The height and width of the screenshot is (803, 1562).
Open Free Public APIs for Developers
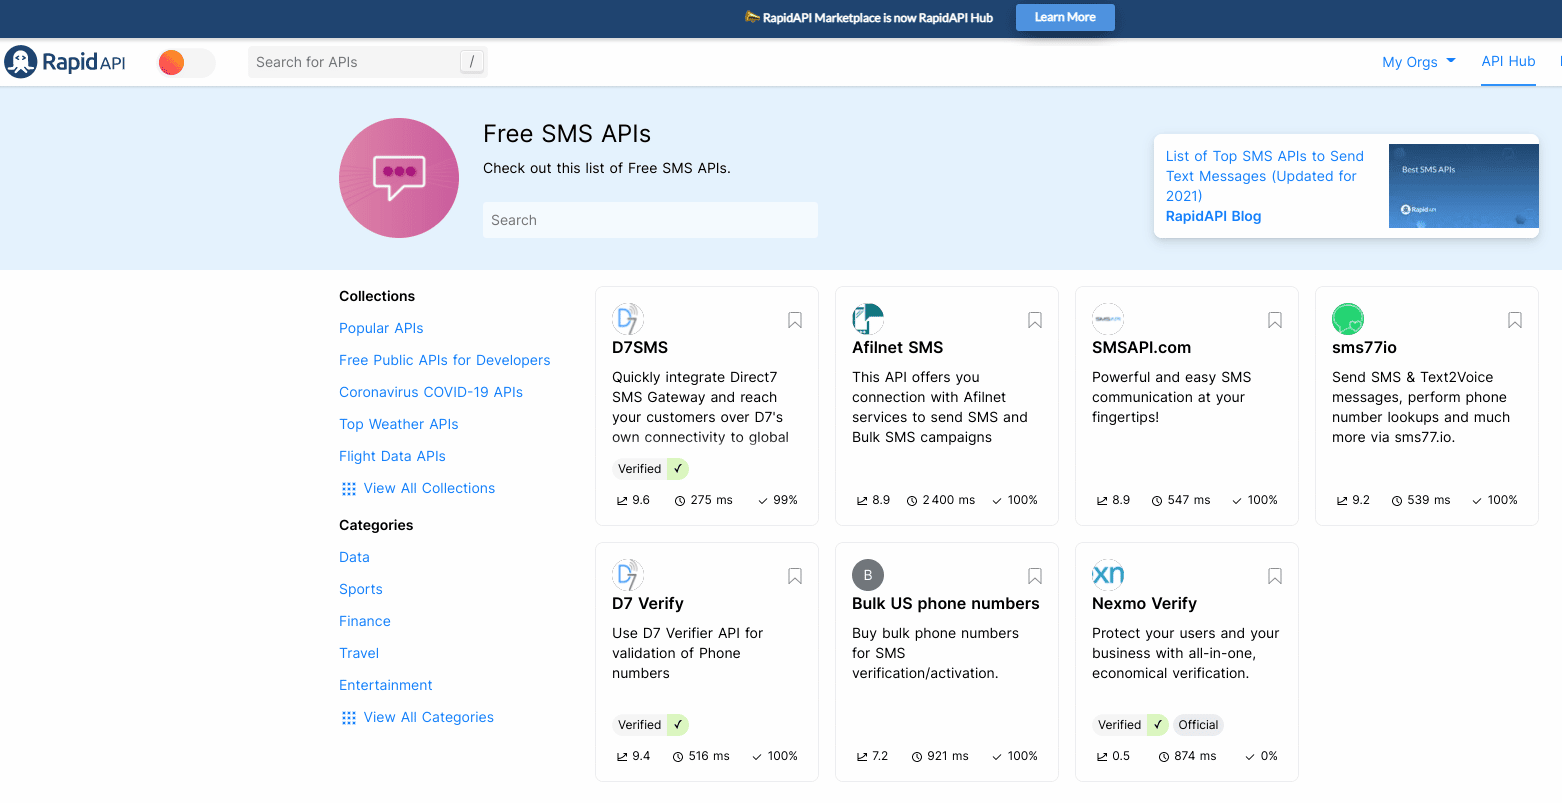point(445,360)
